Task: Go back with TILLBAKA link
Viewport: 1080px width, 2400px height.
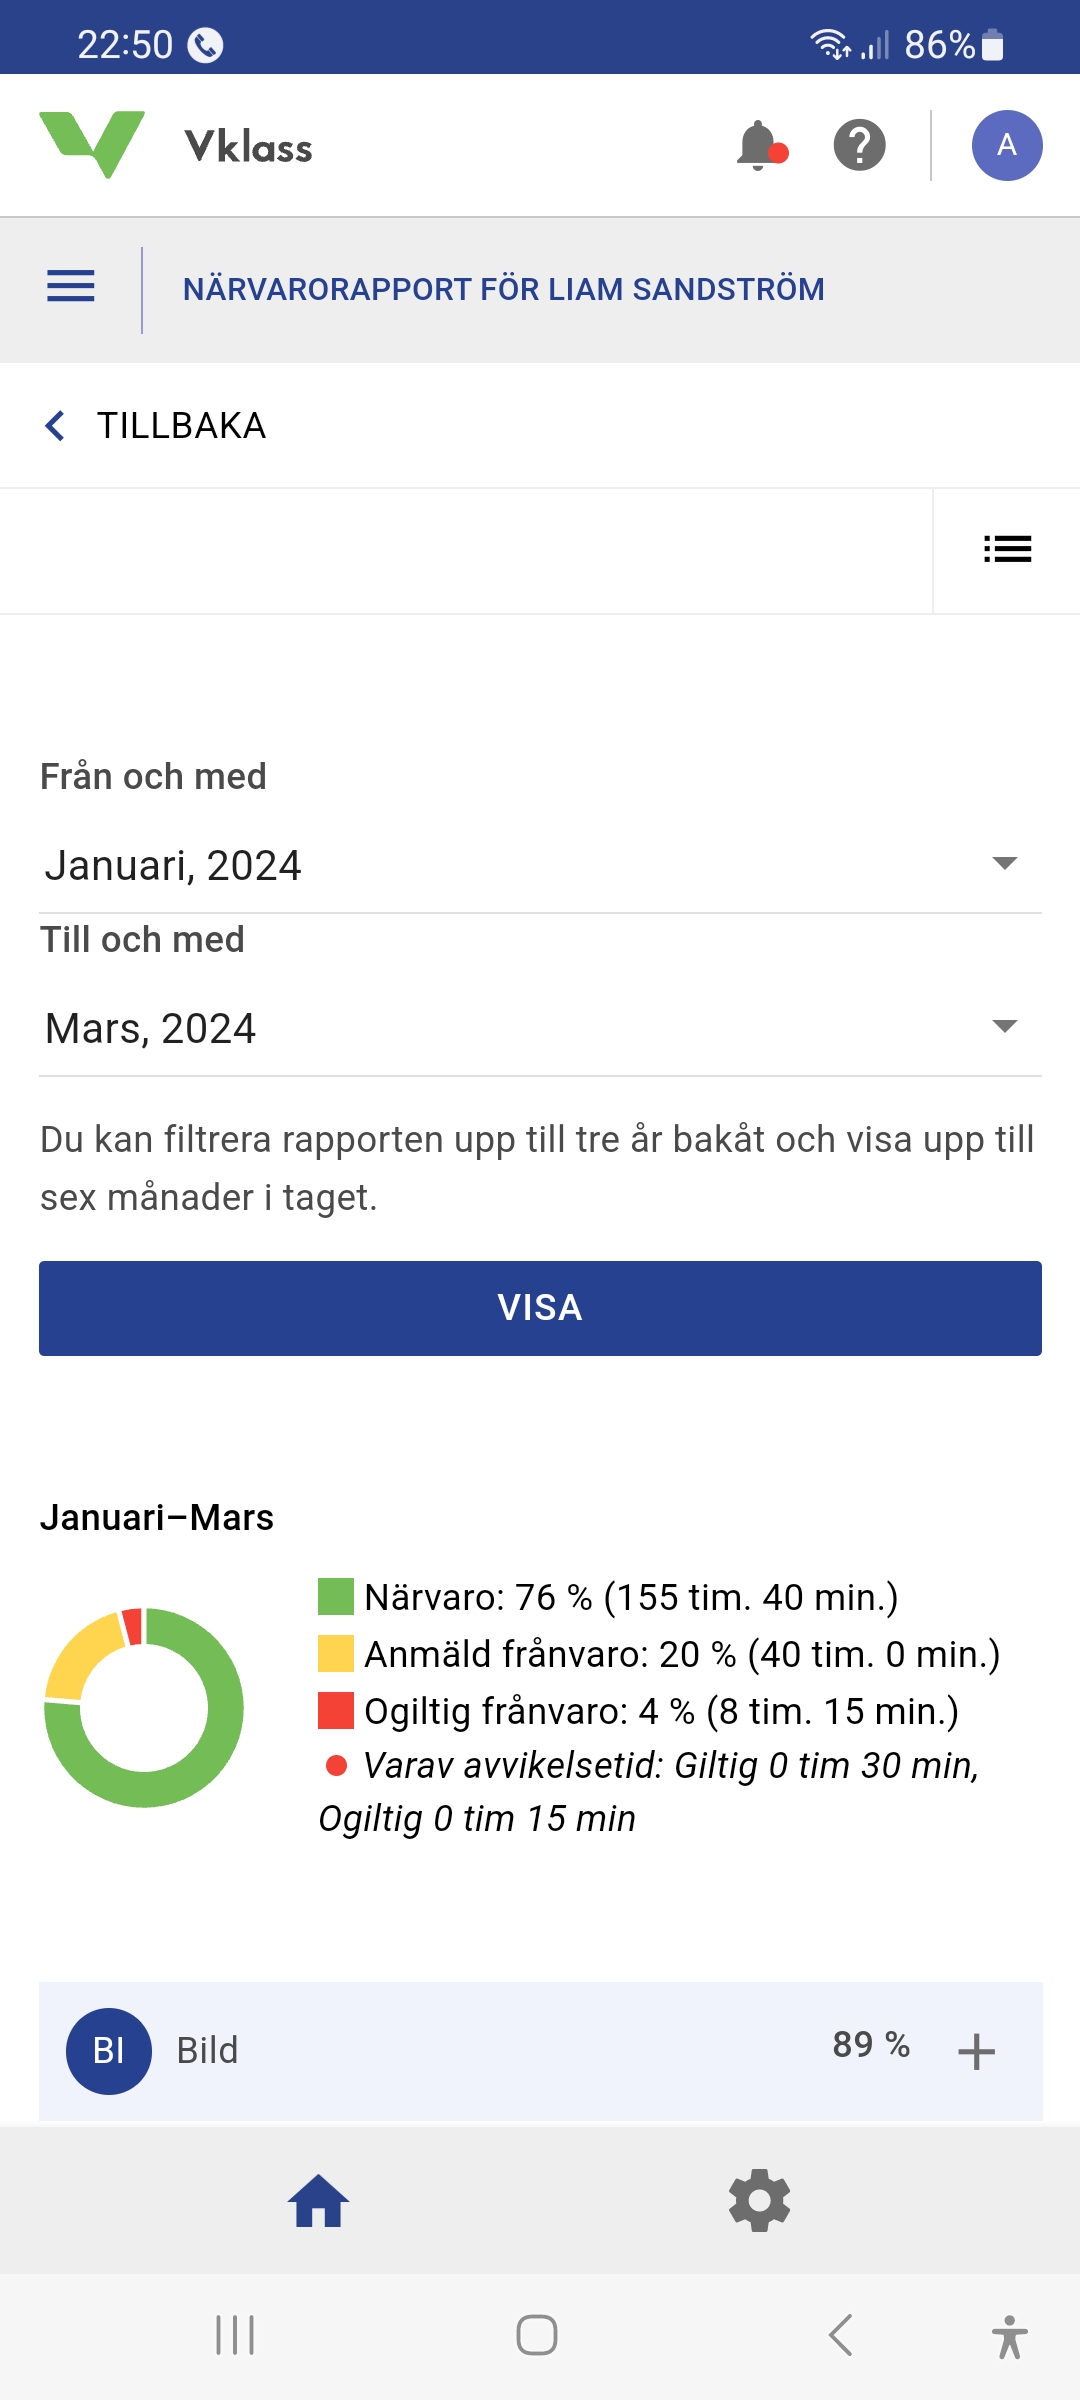Action: point(156,426)
